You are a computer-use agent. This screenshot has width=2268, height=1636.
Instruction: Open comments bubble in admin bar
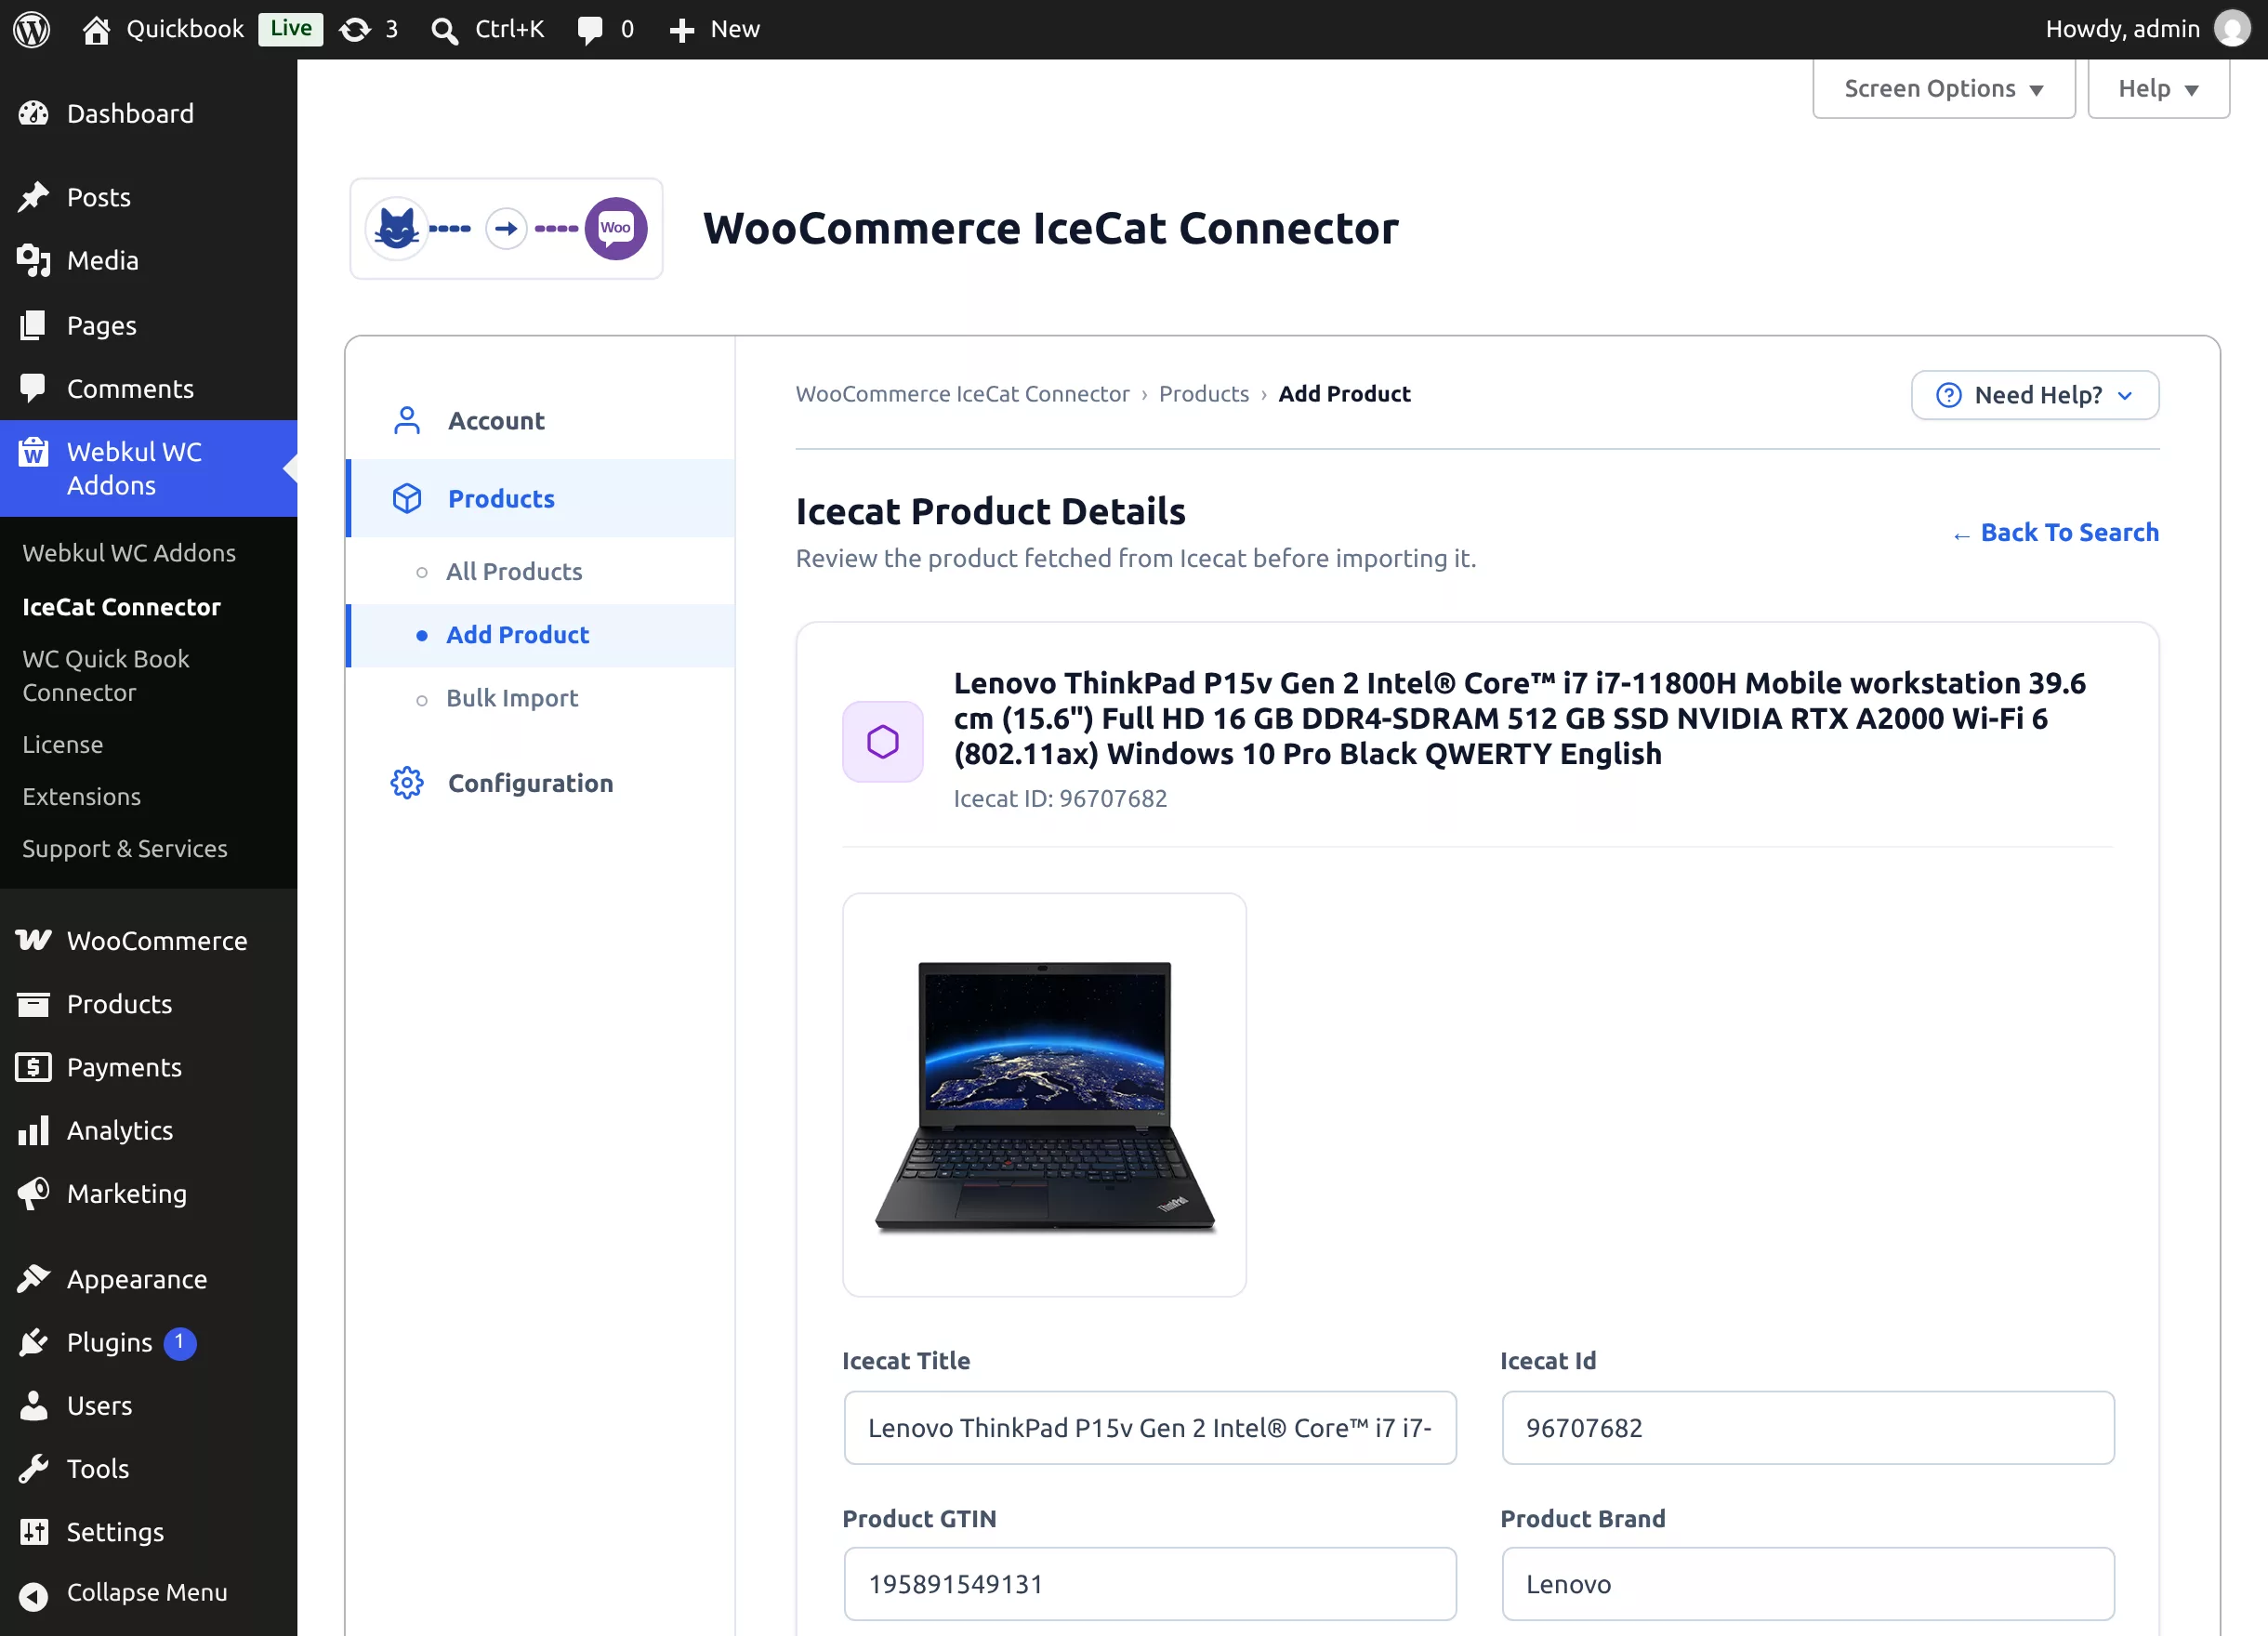(x=590, y=30)
